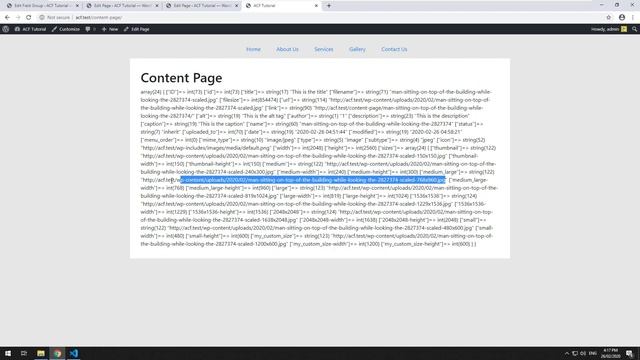Open Visual Studio Code from the taskbar

click(74, 353)
